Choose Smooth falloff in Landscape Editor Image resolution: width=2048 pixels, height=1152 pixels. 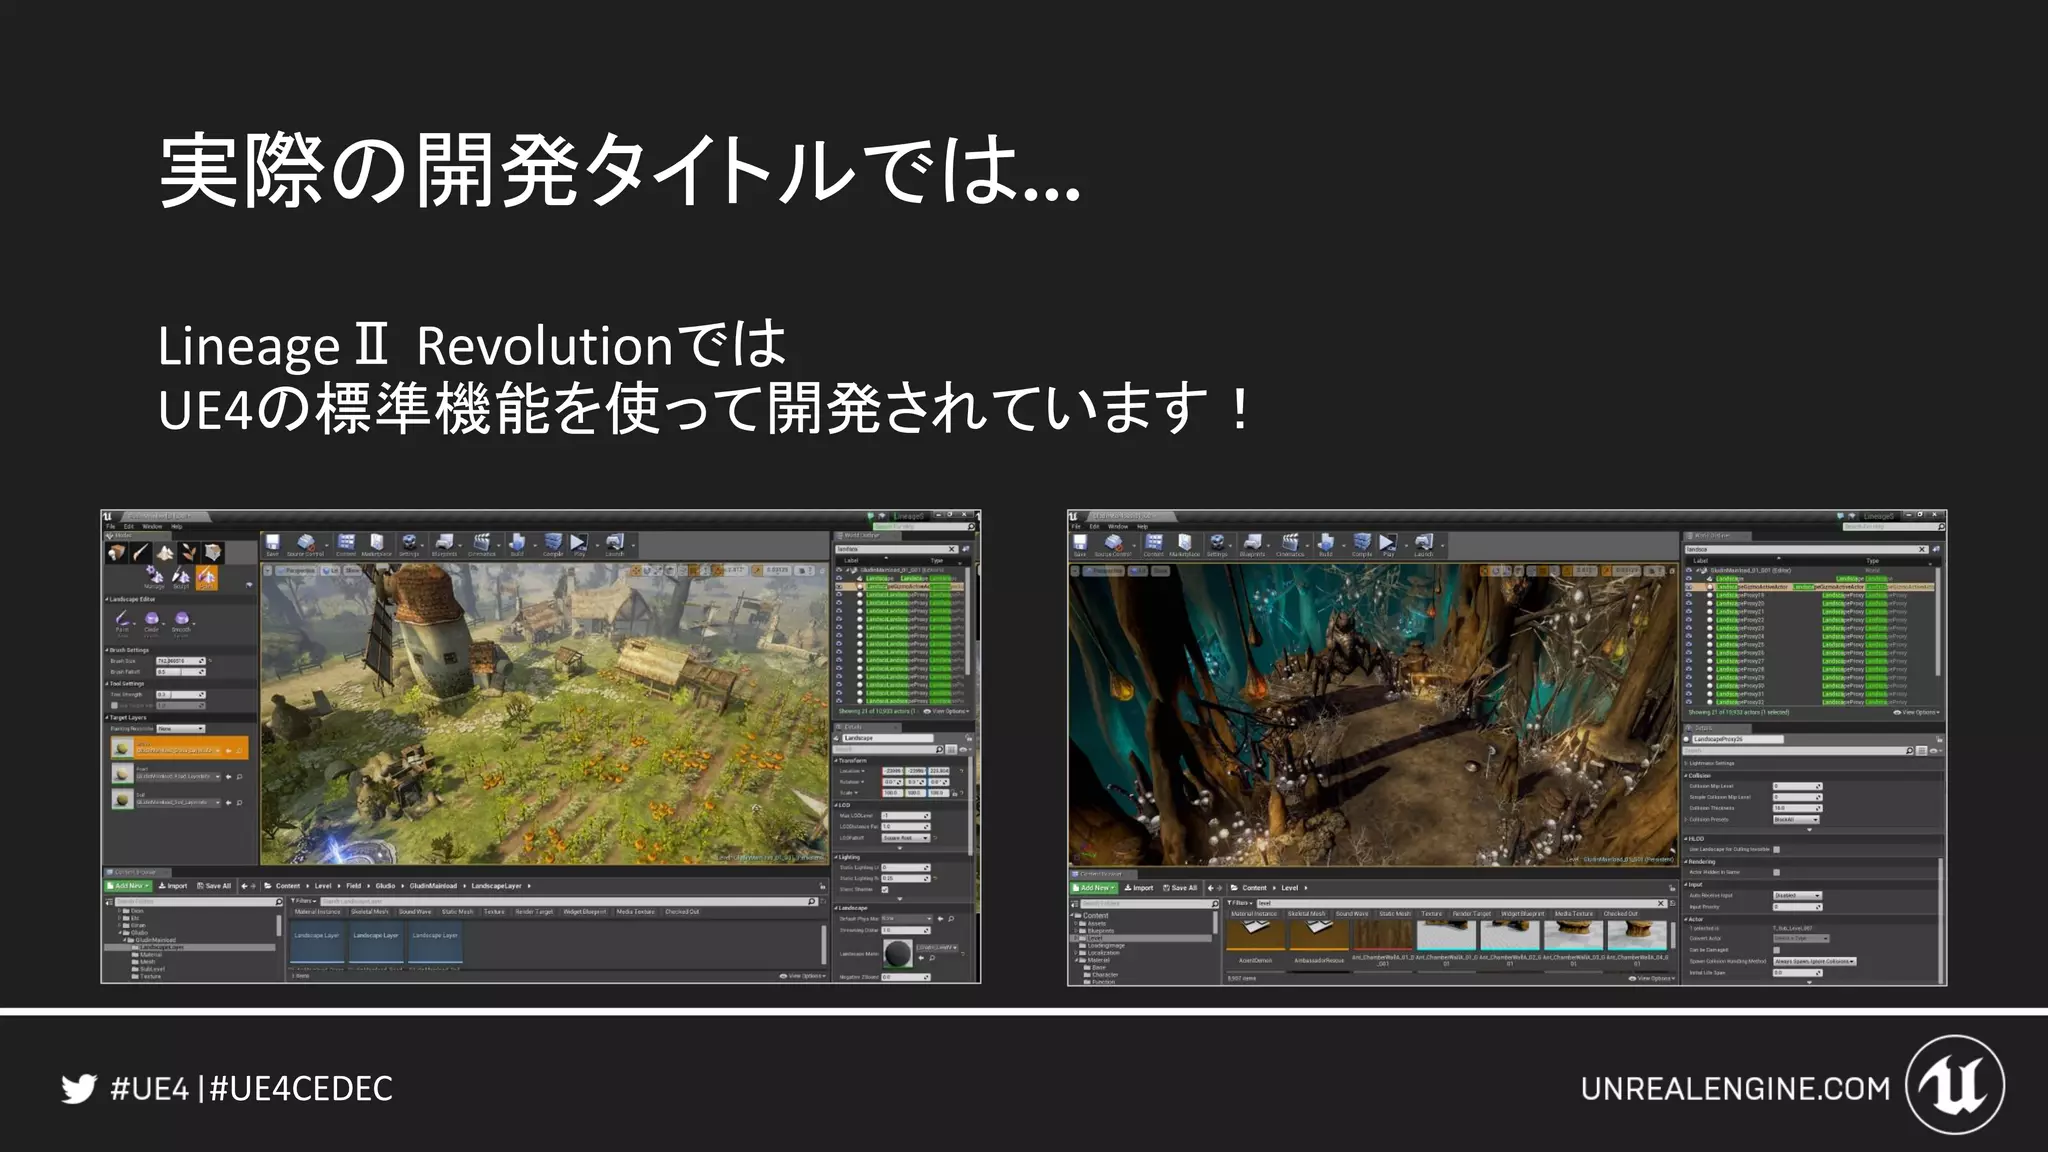point(181,621)
